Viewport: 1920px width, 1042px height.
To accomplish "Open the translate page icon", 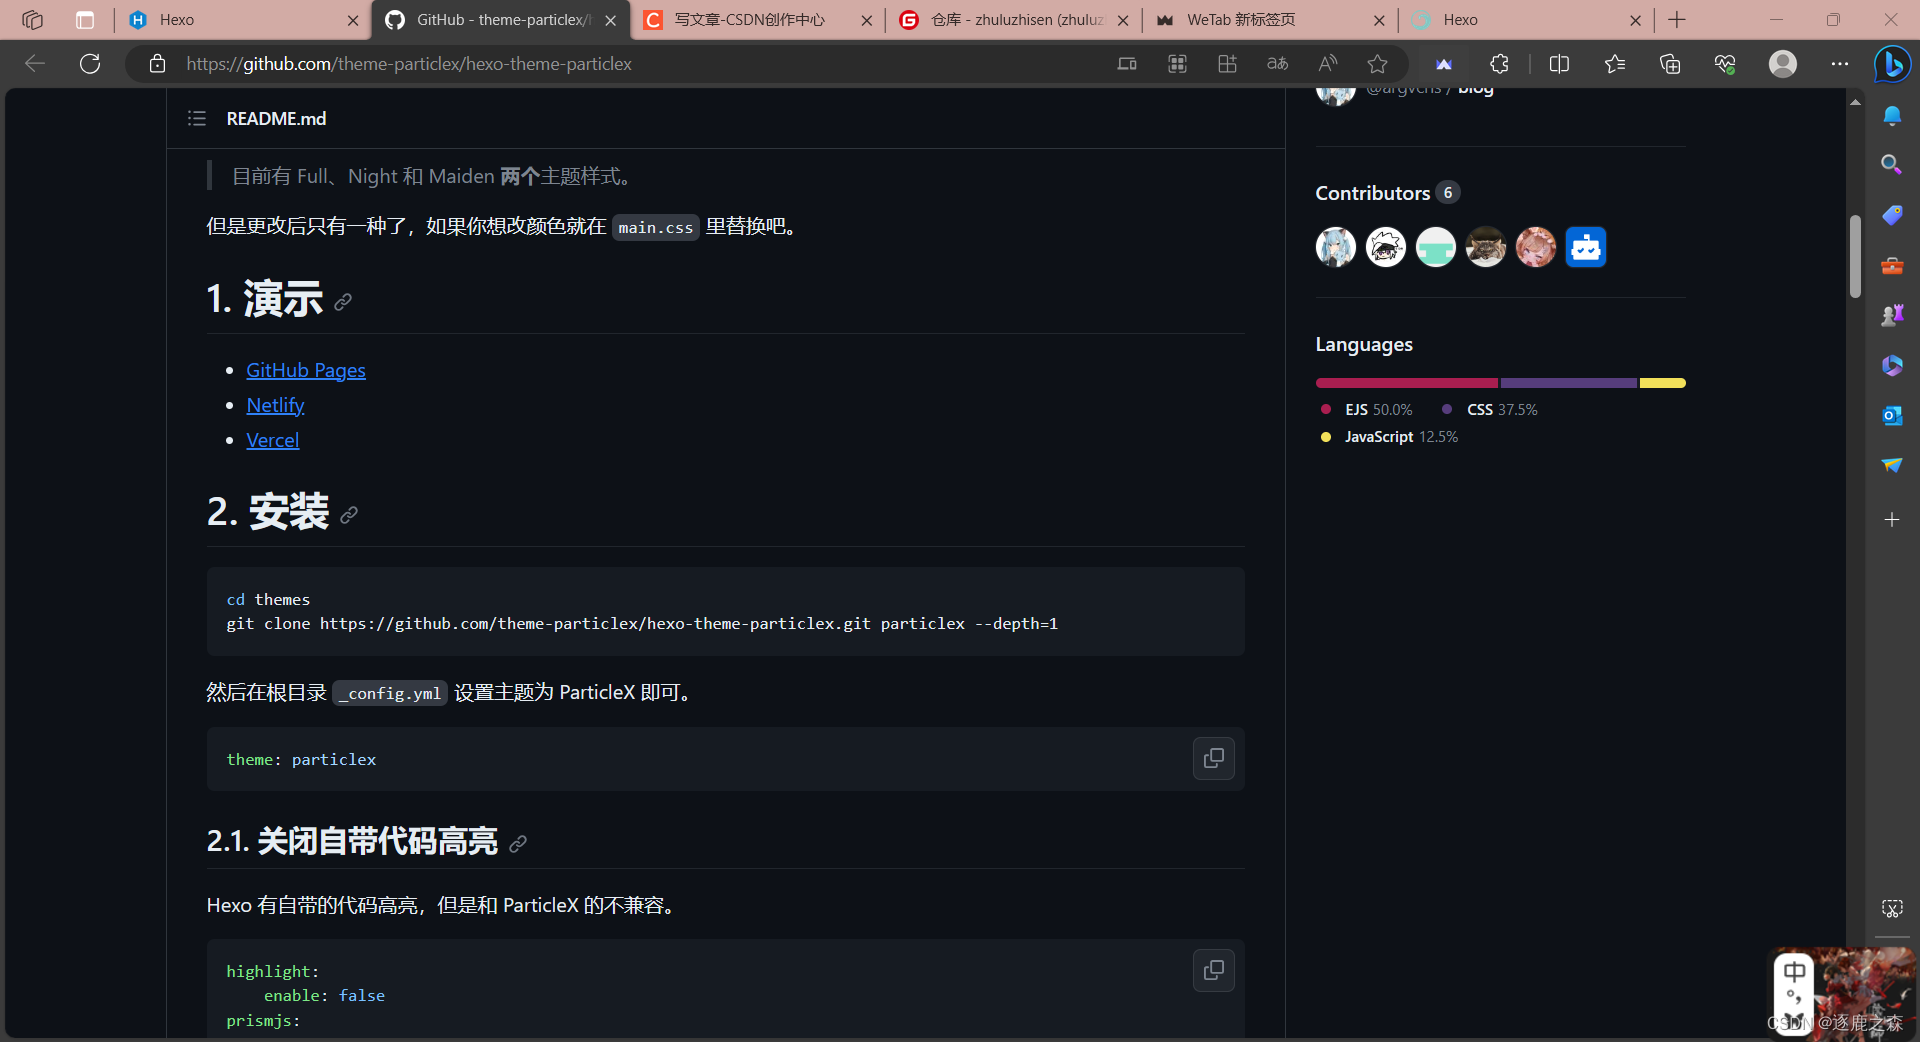I will tap(1277, 64).
